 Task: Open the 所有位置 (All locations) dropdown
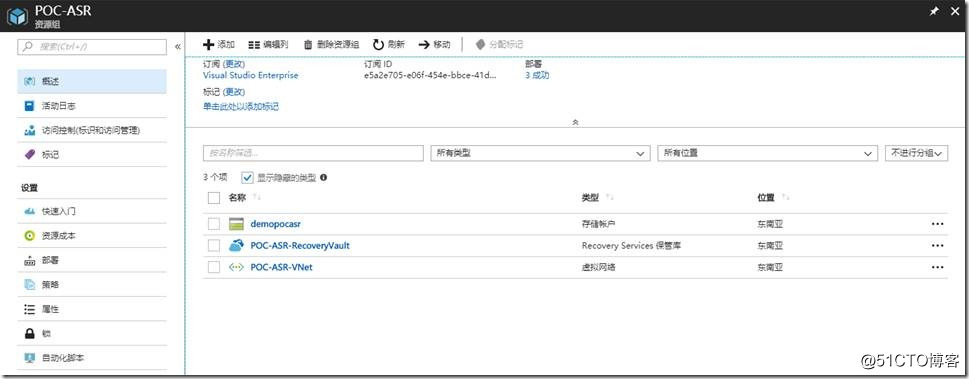tap(768, 153)
